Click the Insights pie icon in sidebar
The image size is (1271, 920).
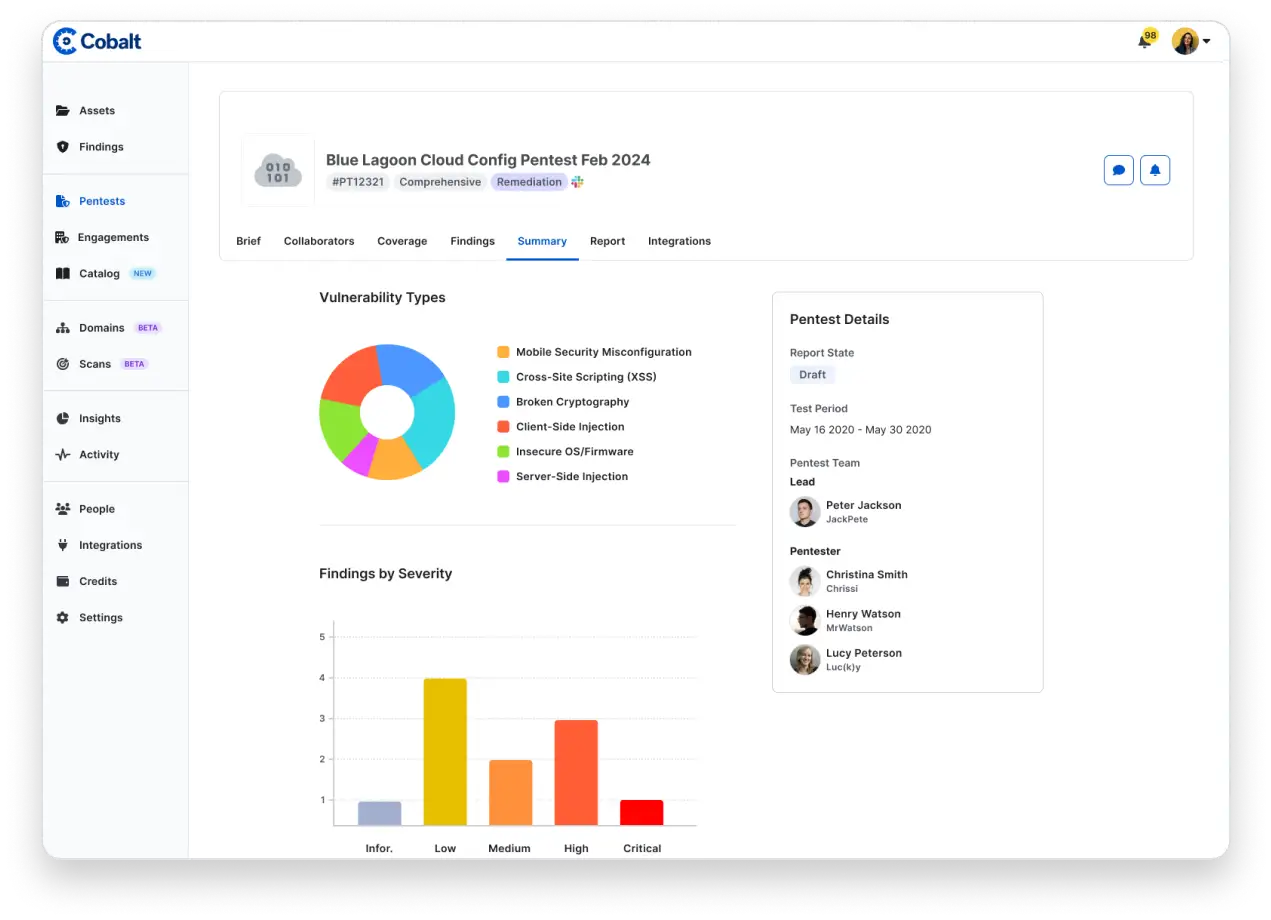(x=62, y=418)
